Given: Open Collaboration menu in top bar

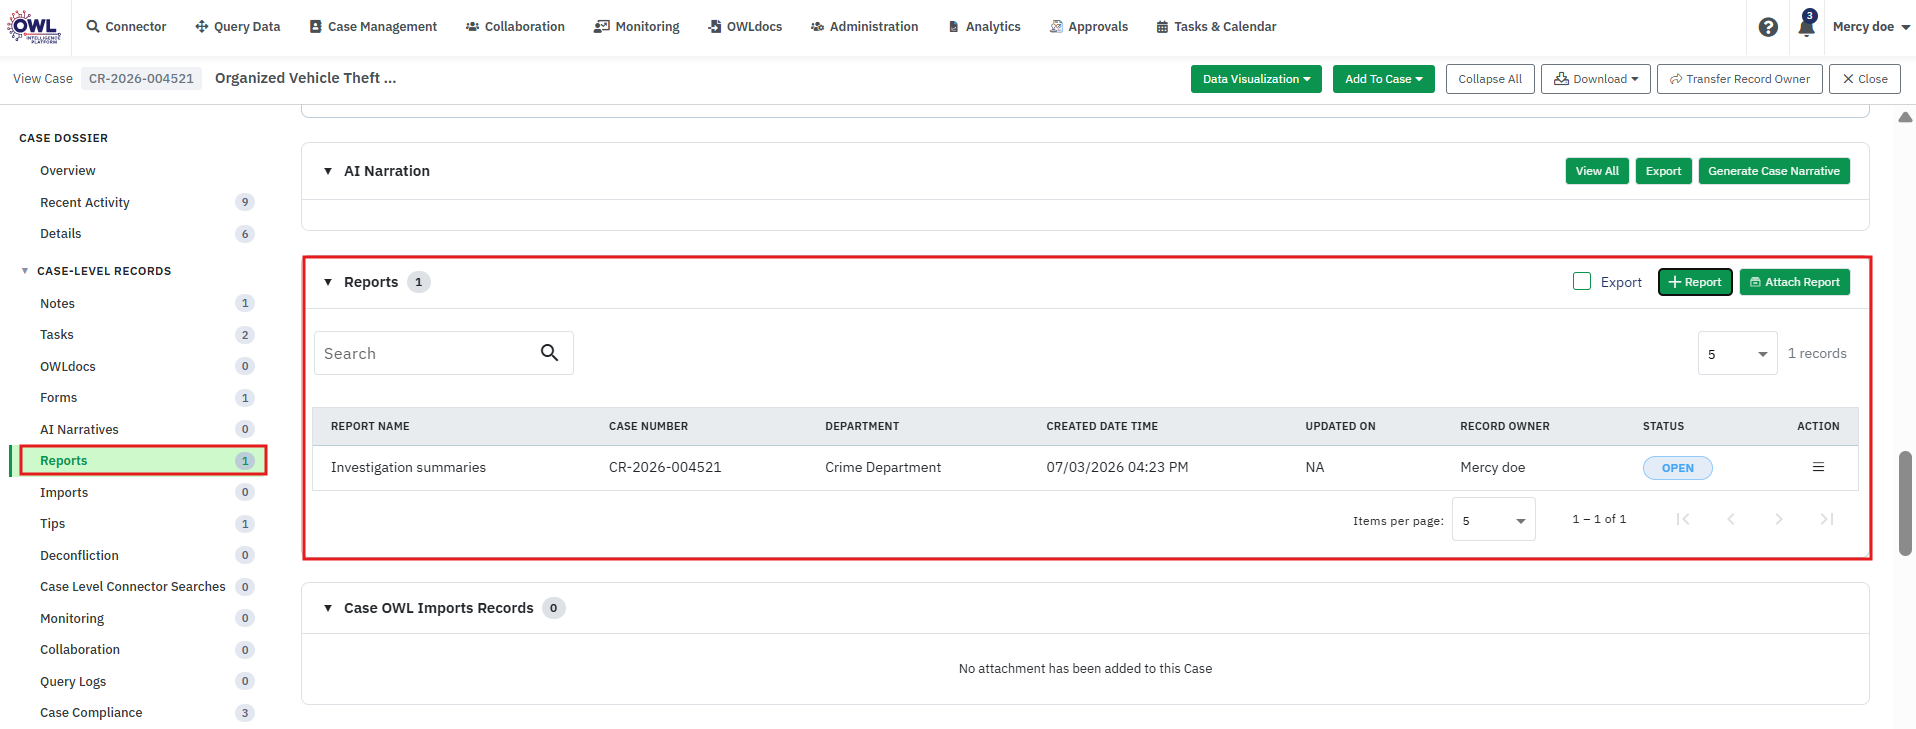Looking at the screenshot, I should (515, 27).
